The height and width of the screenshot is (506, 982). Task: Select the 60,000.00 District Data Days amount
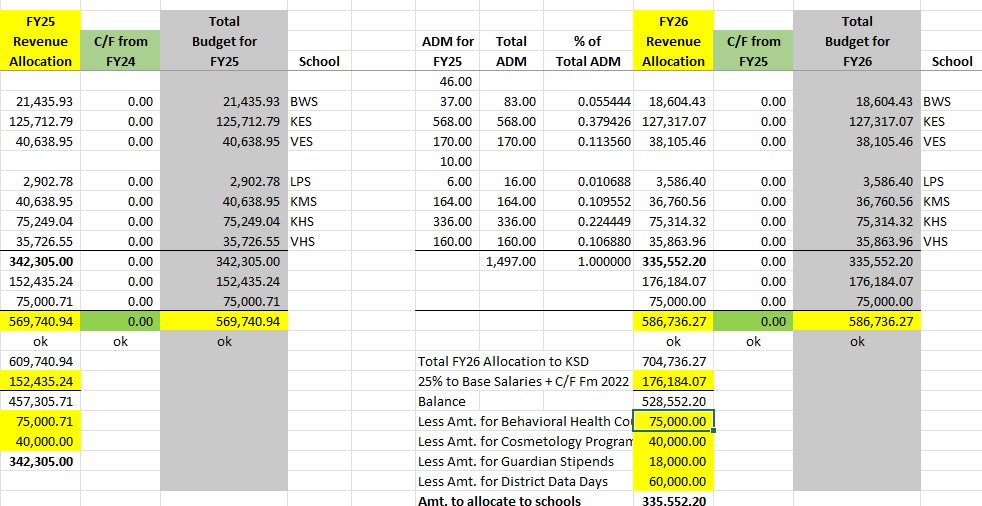coord(673,481)
